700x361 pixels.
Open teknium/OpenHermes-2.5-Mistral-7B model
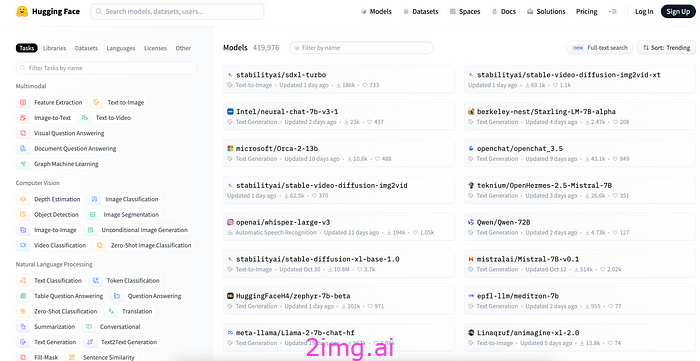[x=579, y=190]
